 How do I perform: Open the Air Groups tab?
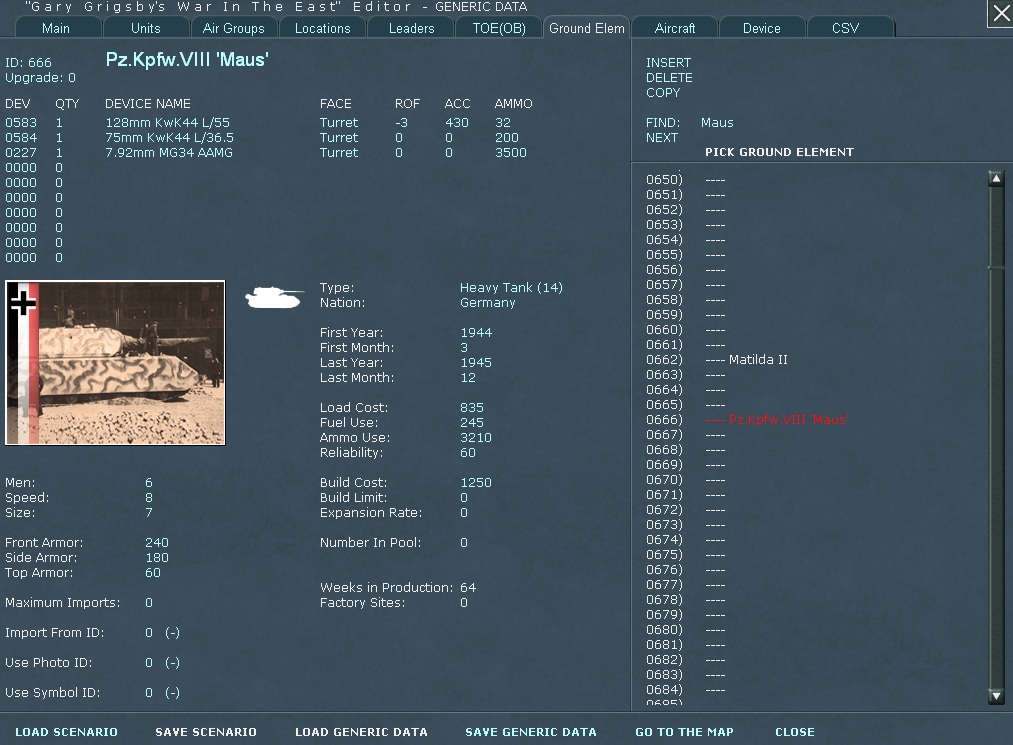pyautogui.click(x=233, y=28)
